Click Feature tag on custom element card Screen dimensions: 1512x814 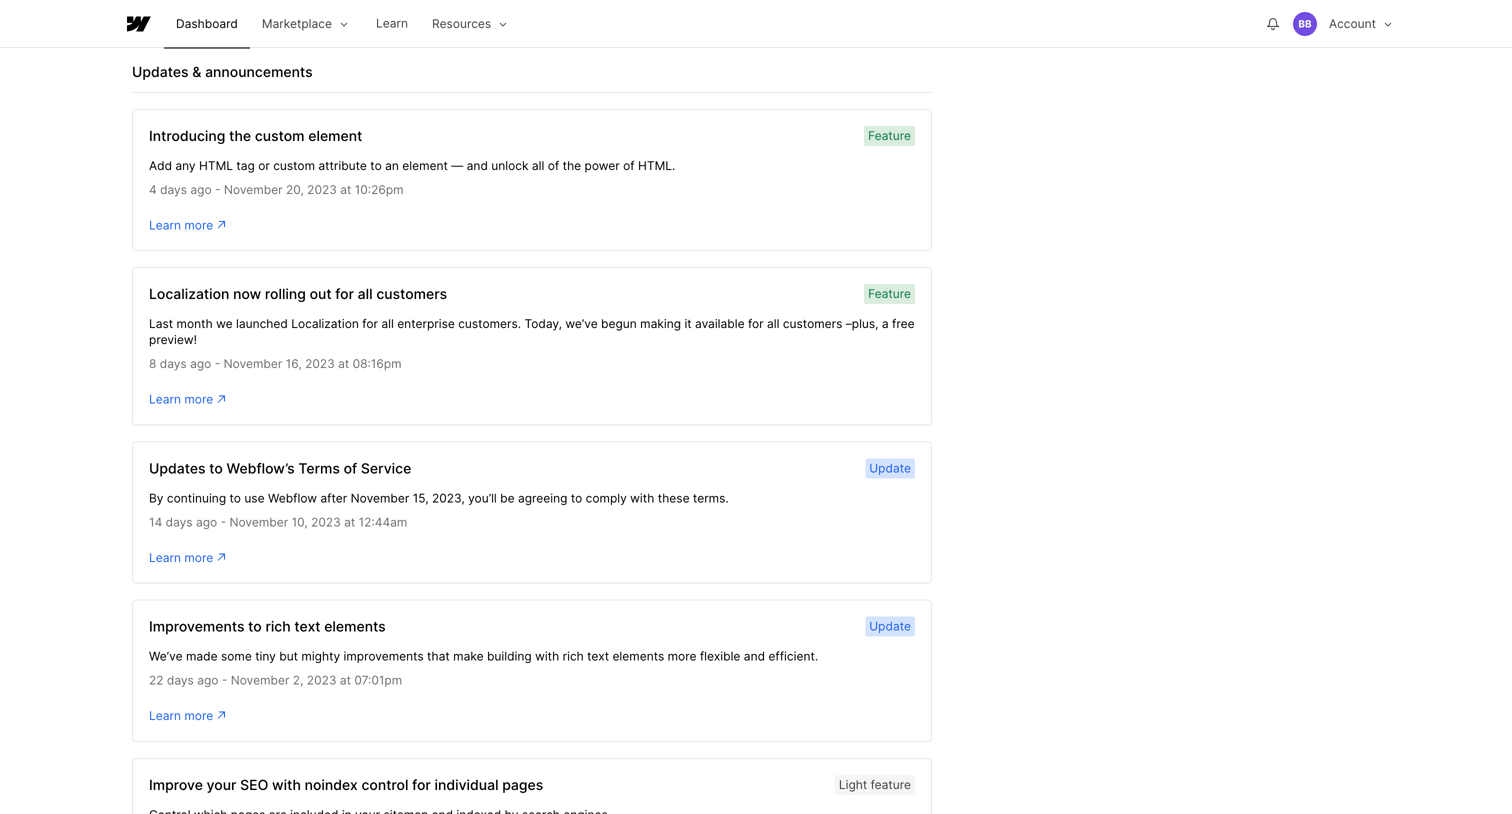(889, 136)
